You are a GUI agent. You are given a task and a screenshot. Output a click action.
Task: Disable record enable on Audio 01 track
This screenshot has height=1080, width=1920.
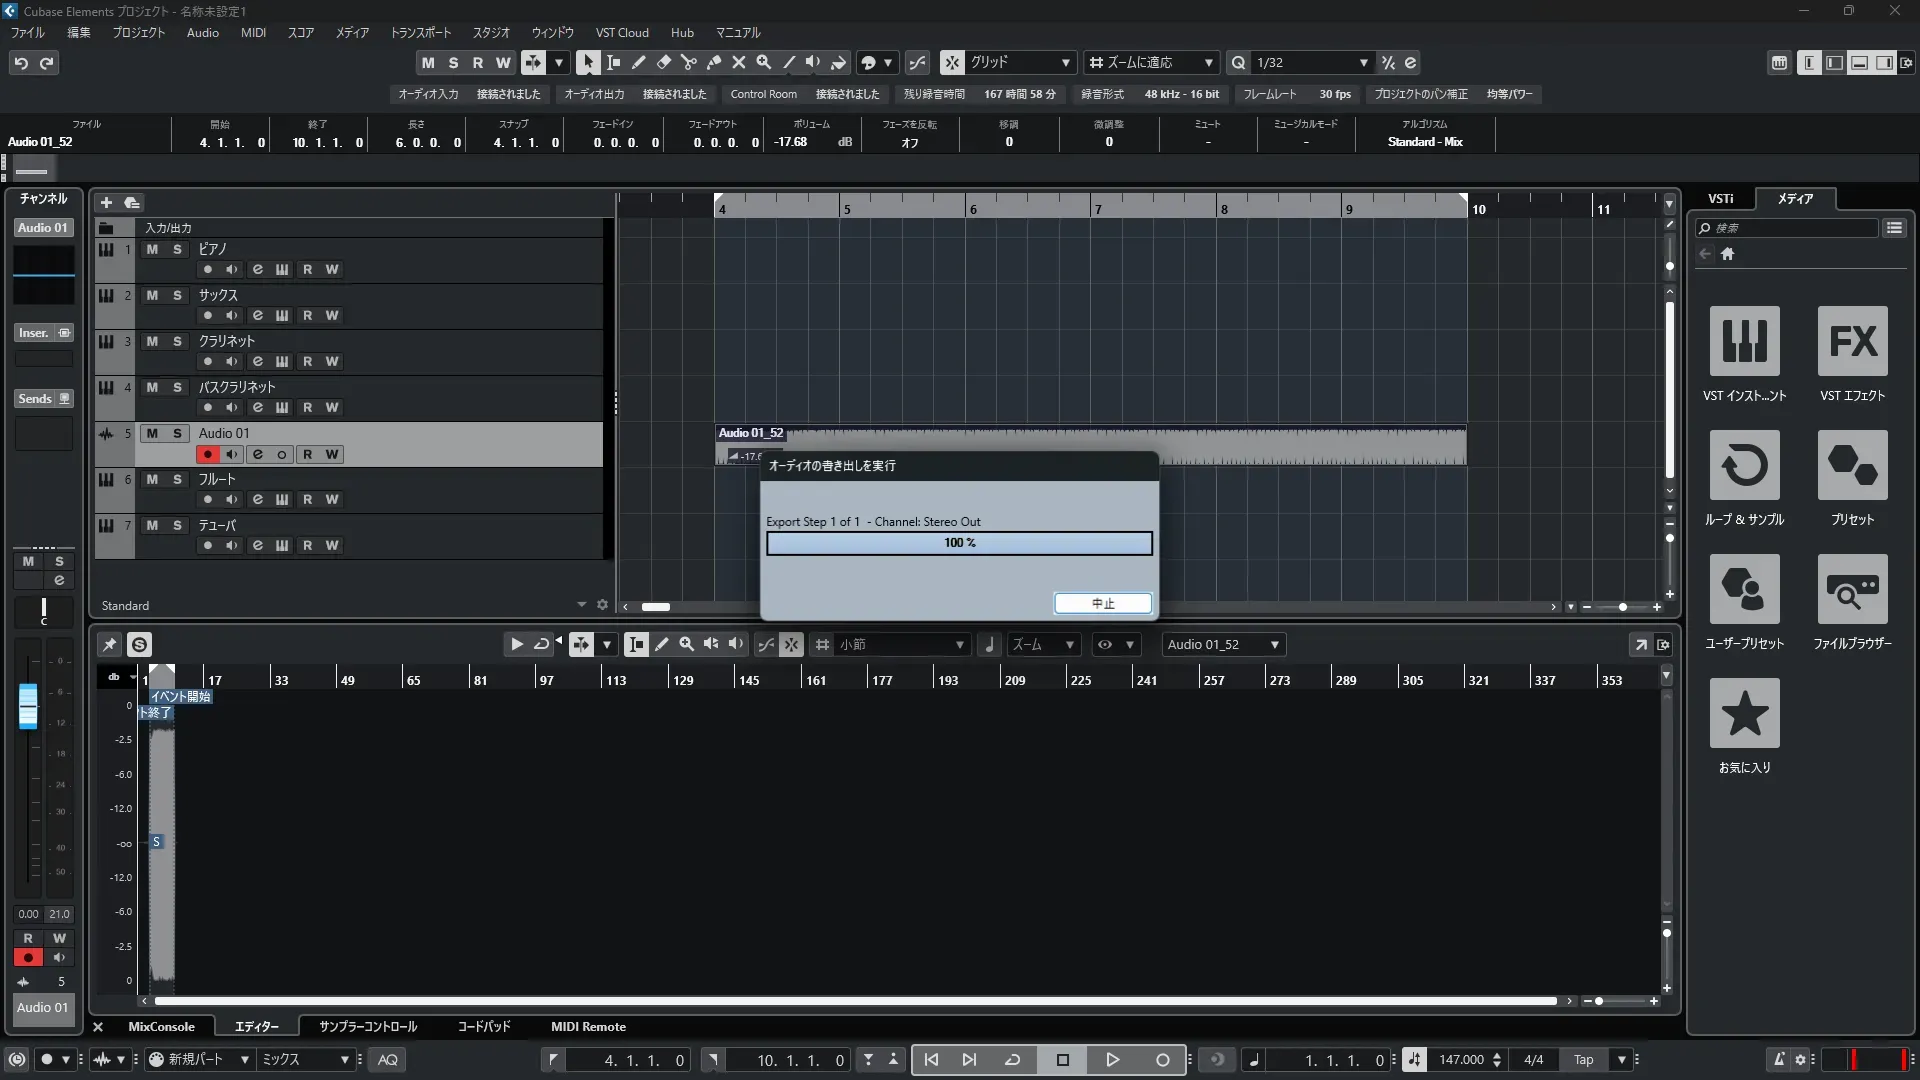tap(207, 454)
